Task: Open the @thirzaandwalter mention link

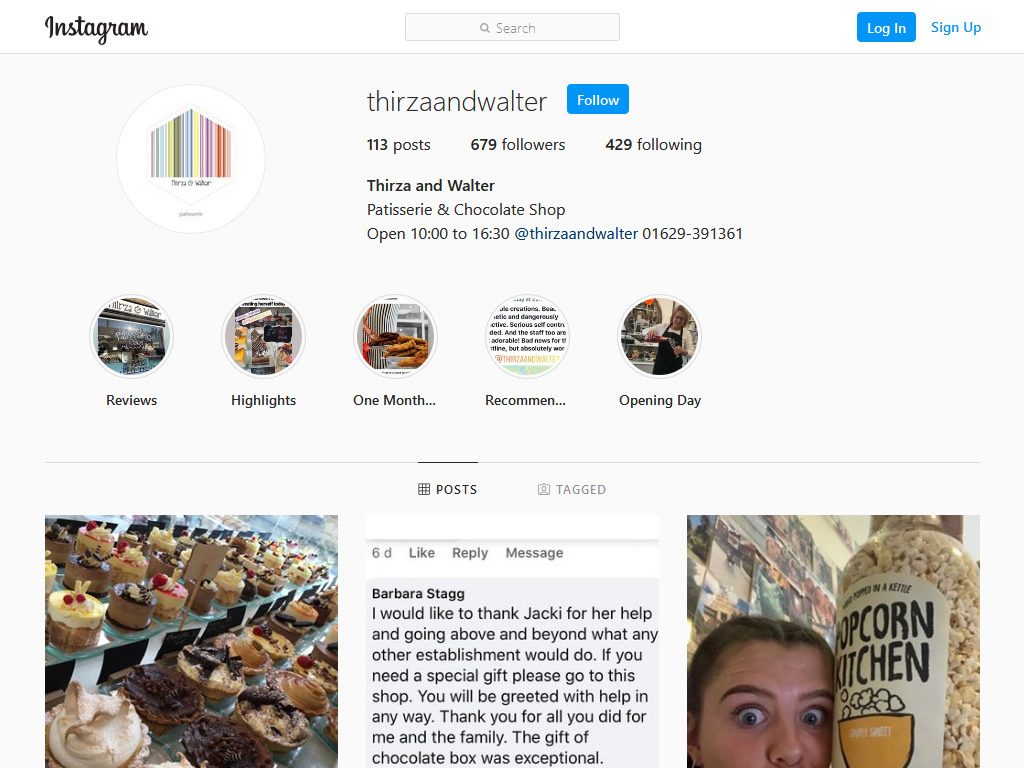Action: [576, 234]
